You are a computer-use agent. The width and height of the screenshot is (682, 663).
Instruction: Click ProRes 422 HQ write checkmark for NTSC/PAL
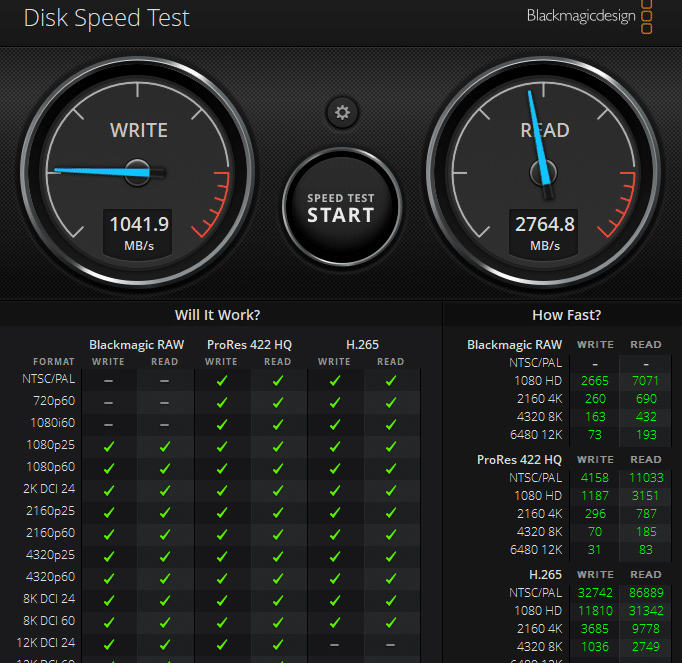coord(222,381)
